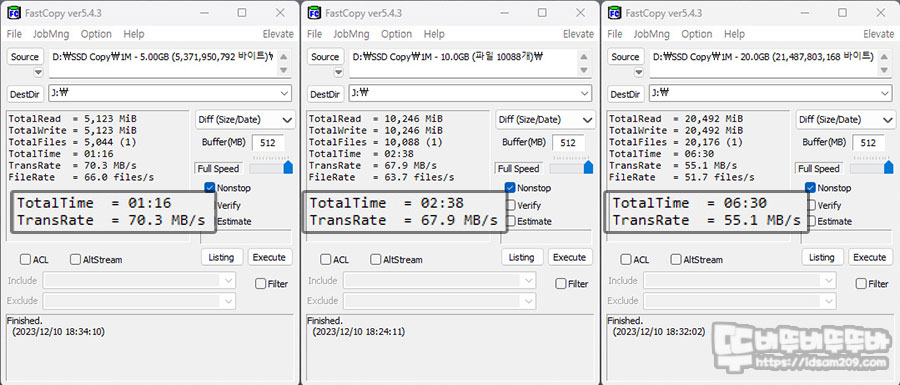Click source field down arrow in 20.0GB window
Image resolution: width=900 pixels, height=385 pixels.
point(884,70)
